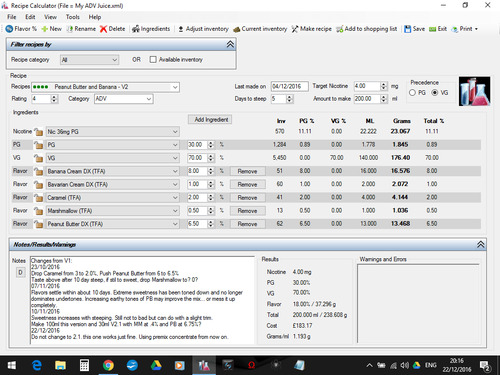The width and height of the screenshot is (500, 375).
Task: Toggle the lock icon on PG row
Action: coord(38,145)
